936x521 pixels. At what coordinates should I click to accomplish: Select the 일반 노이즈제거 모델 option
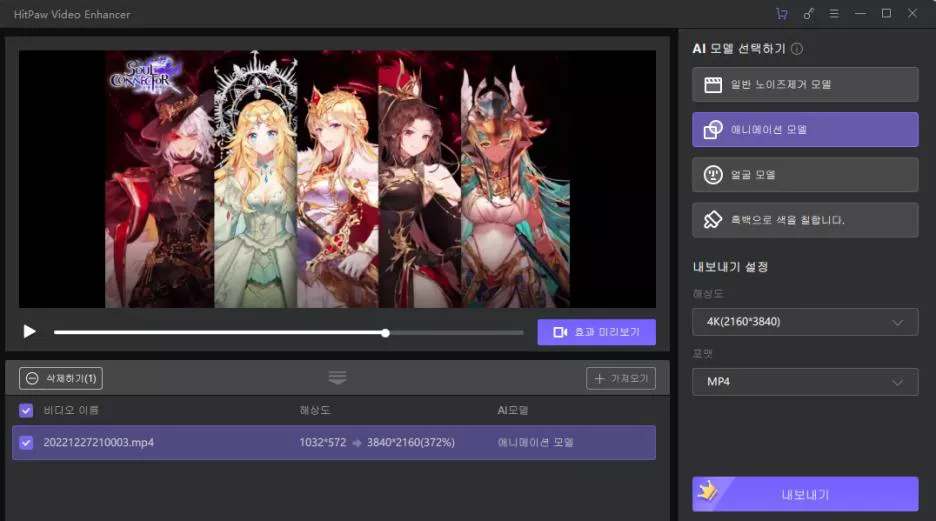click(x=805, y=84)
